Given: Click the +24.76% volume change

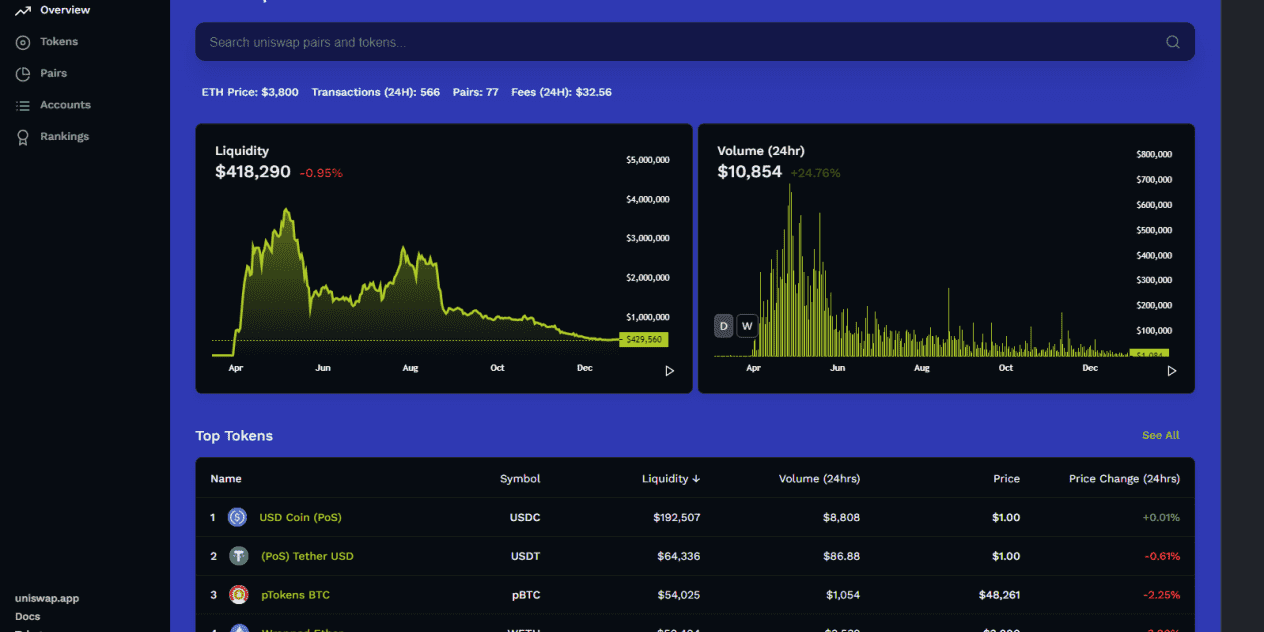Looking at the screenshot, I should pos(816,173).
